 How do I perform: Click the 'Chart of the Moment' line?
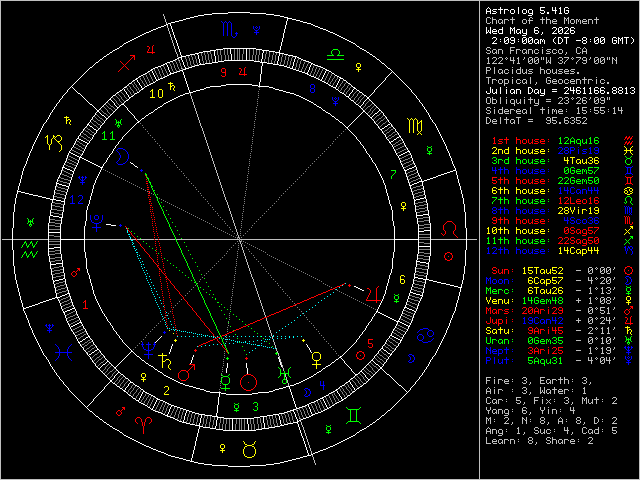coord(542,21)
